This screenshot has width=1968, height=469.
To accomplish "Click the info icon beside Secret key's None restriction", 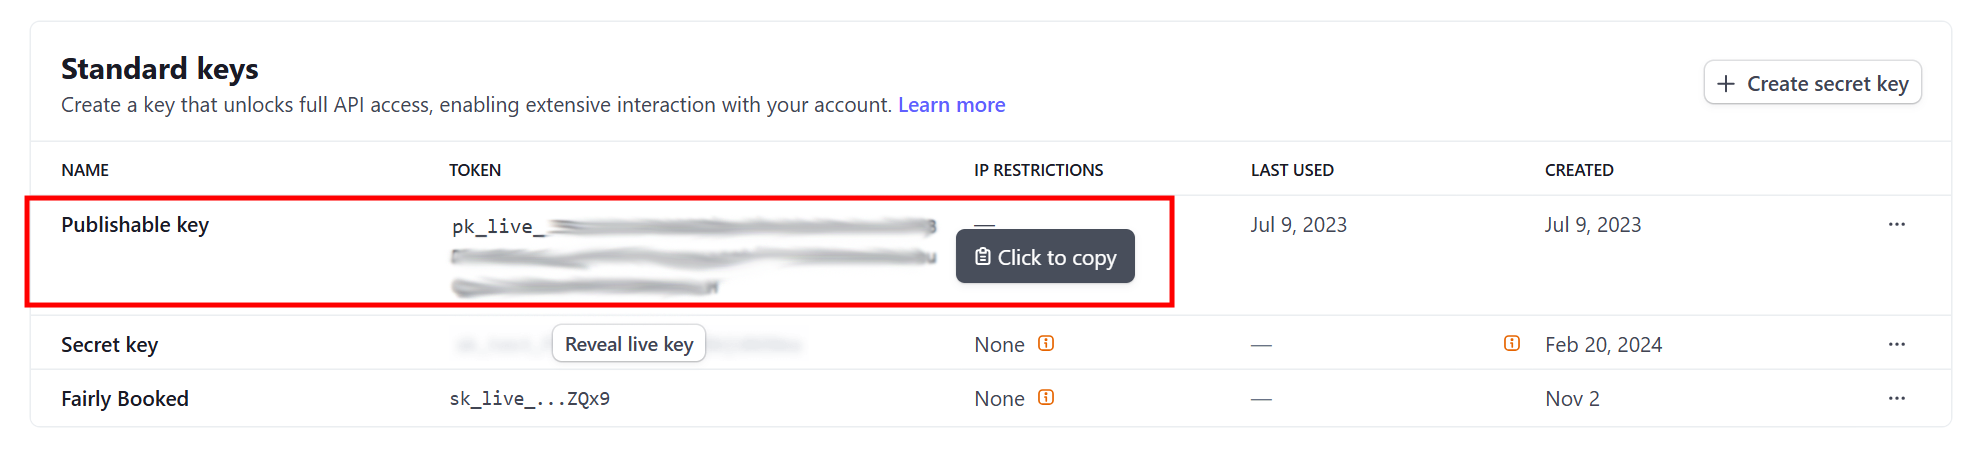I will pyautogui.click(x=1046, y=344).
